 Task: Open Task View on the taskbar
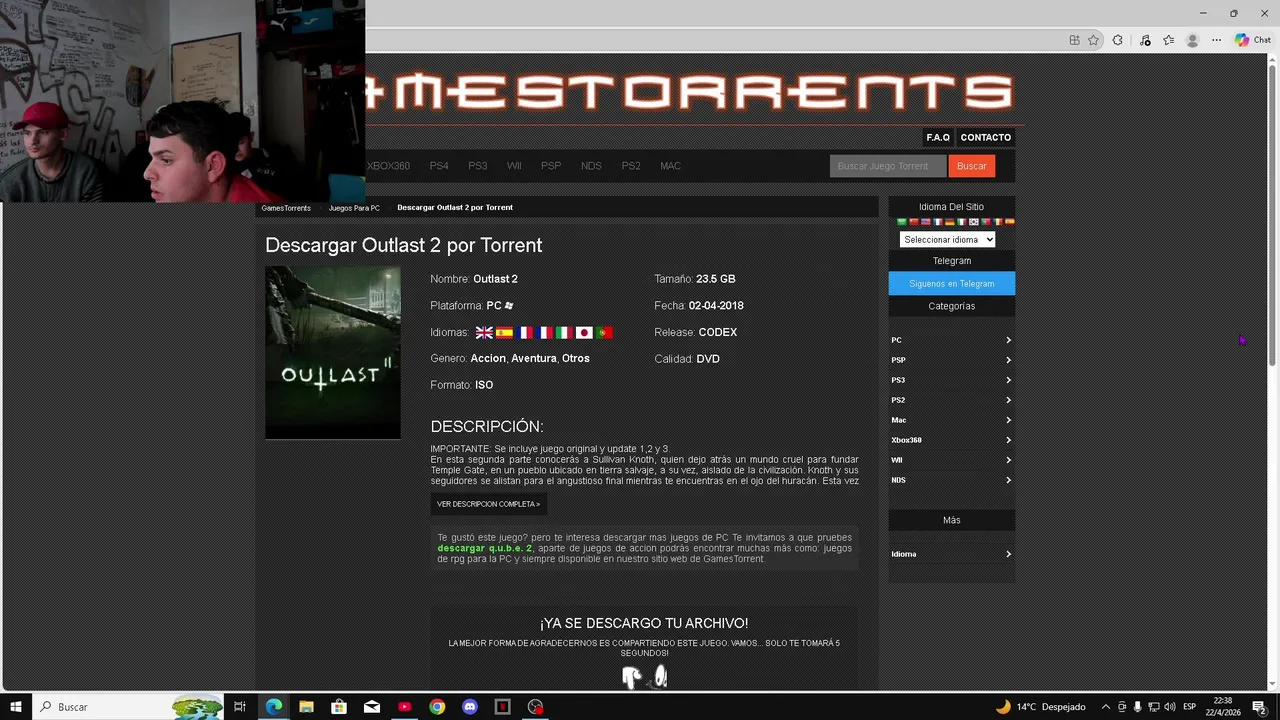pos(240,707)
